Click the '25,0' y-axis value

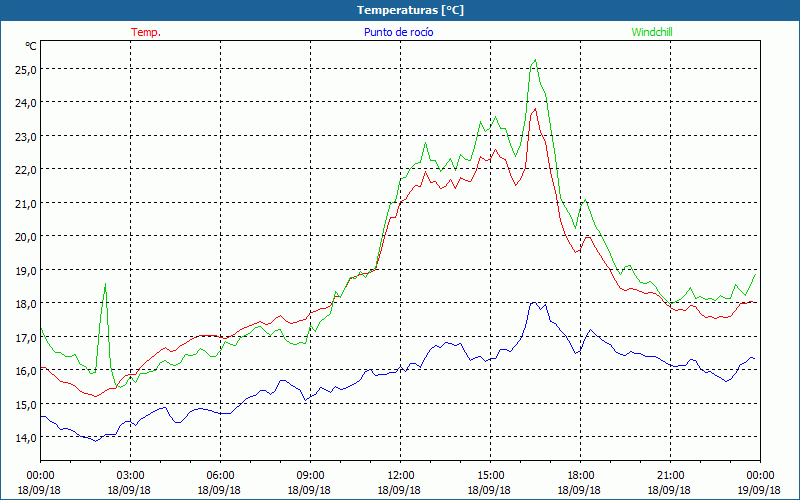tap(27, 69)
